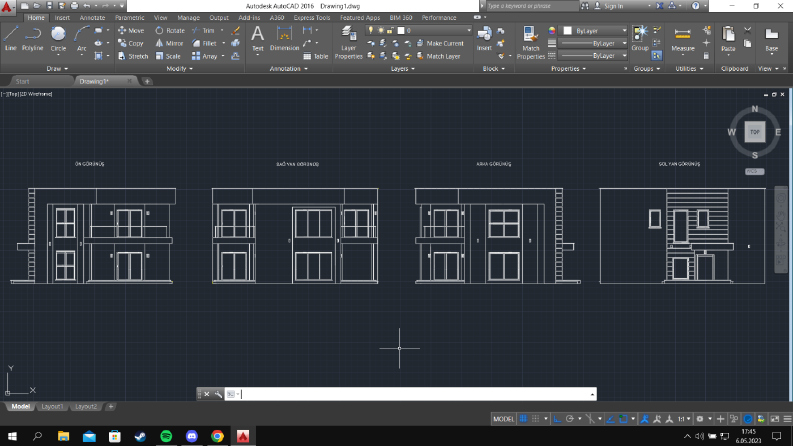793x446 pixels.
Task: Click the object color wheel icon
Action: 552,31
